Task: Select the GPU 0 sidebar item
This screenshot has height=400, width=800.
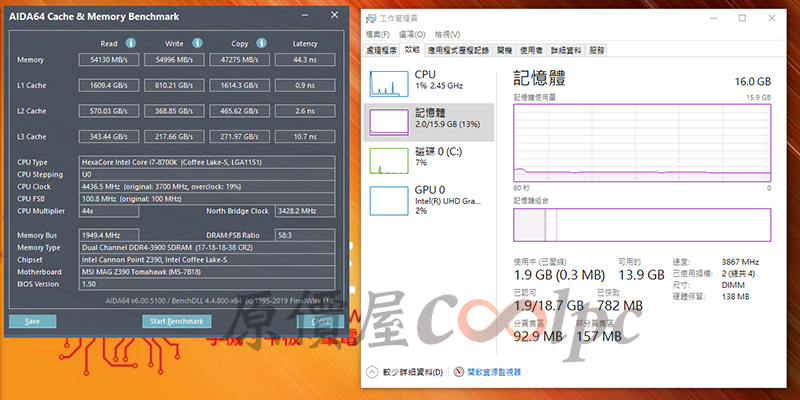Action: tap(429, 200)
